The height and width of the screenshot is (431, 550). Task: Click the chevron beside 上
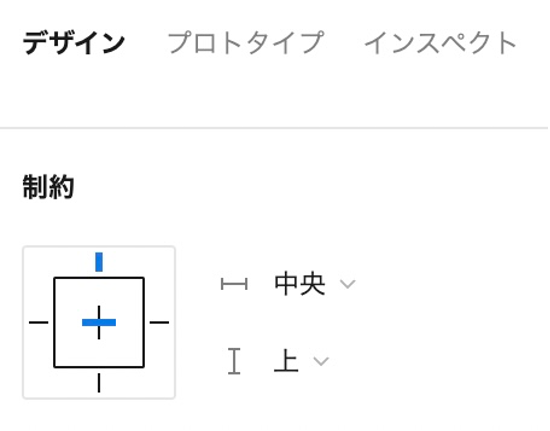click(321, 361)
